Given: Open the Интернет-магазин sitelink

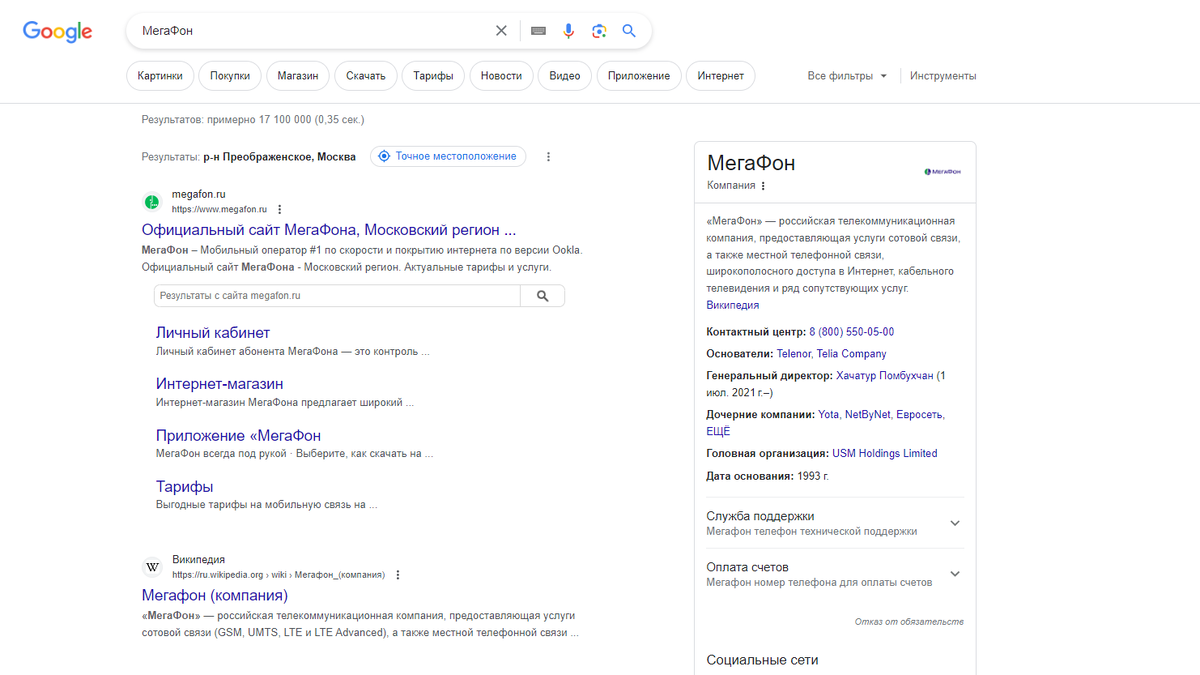Looking at the screenshot, I should pyautogui.click(x=220, y=384).
